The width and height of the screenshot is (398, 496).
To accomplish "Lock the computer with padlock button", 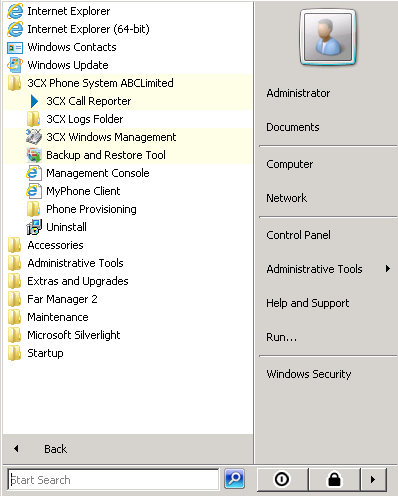I will tap(334, 479).
